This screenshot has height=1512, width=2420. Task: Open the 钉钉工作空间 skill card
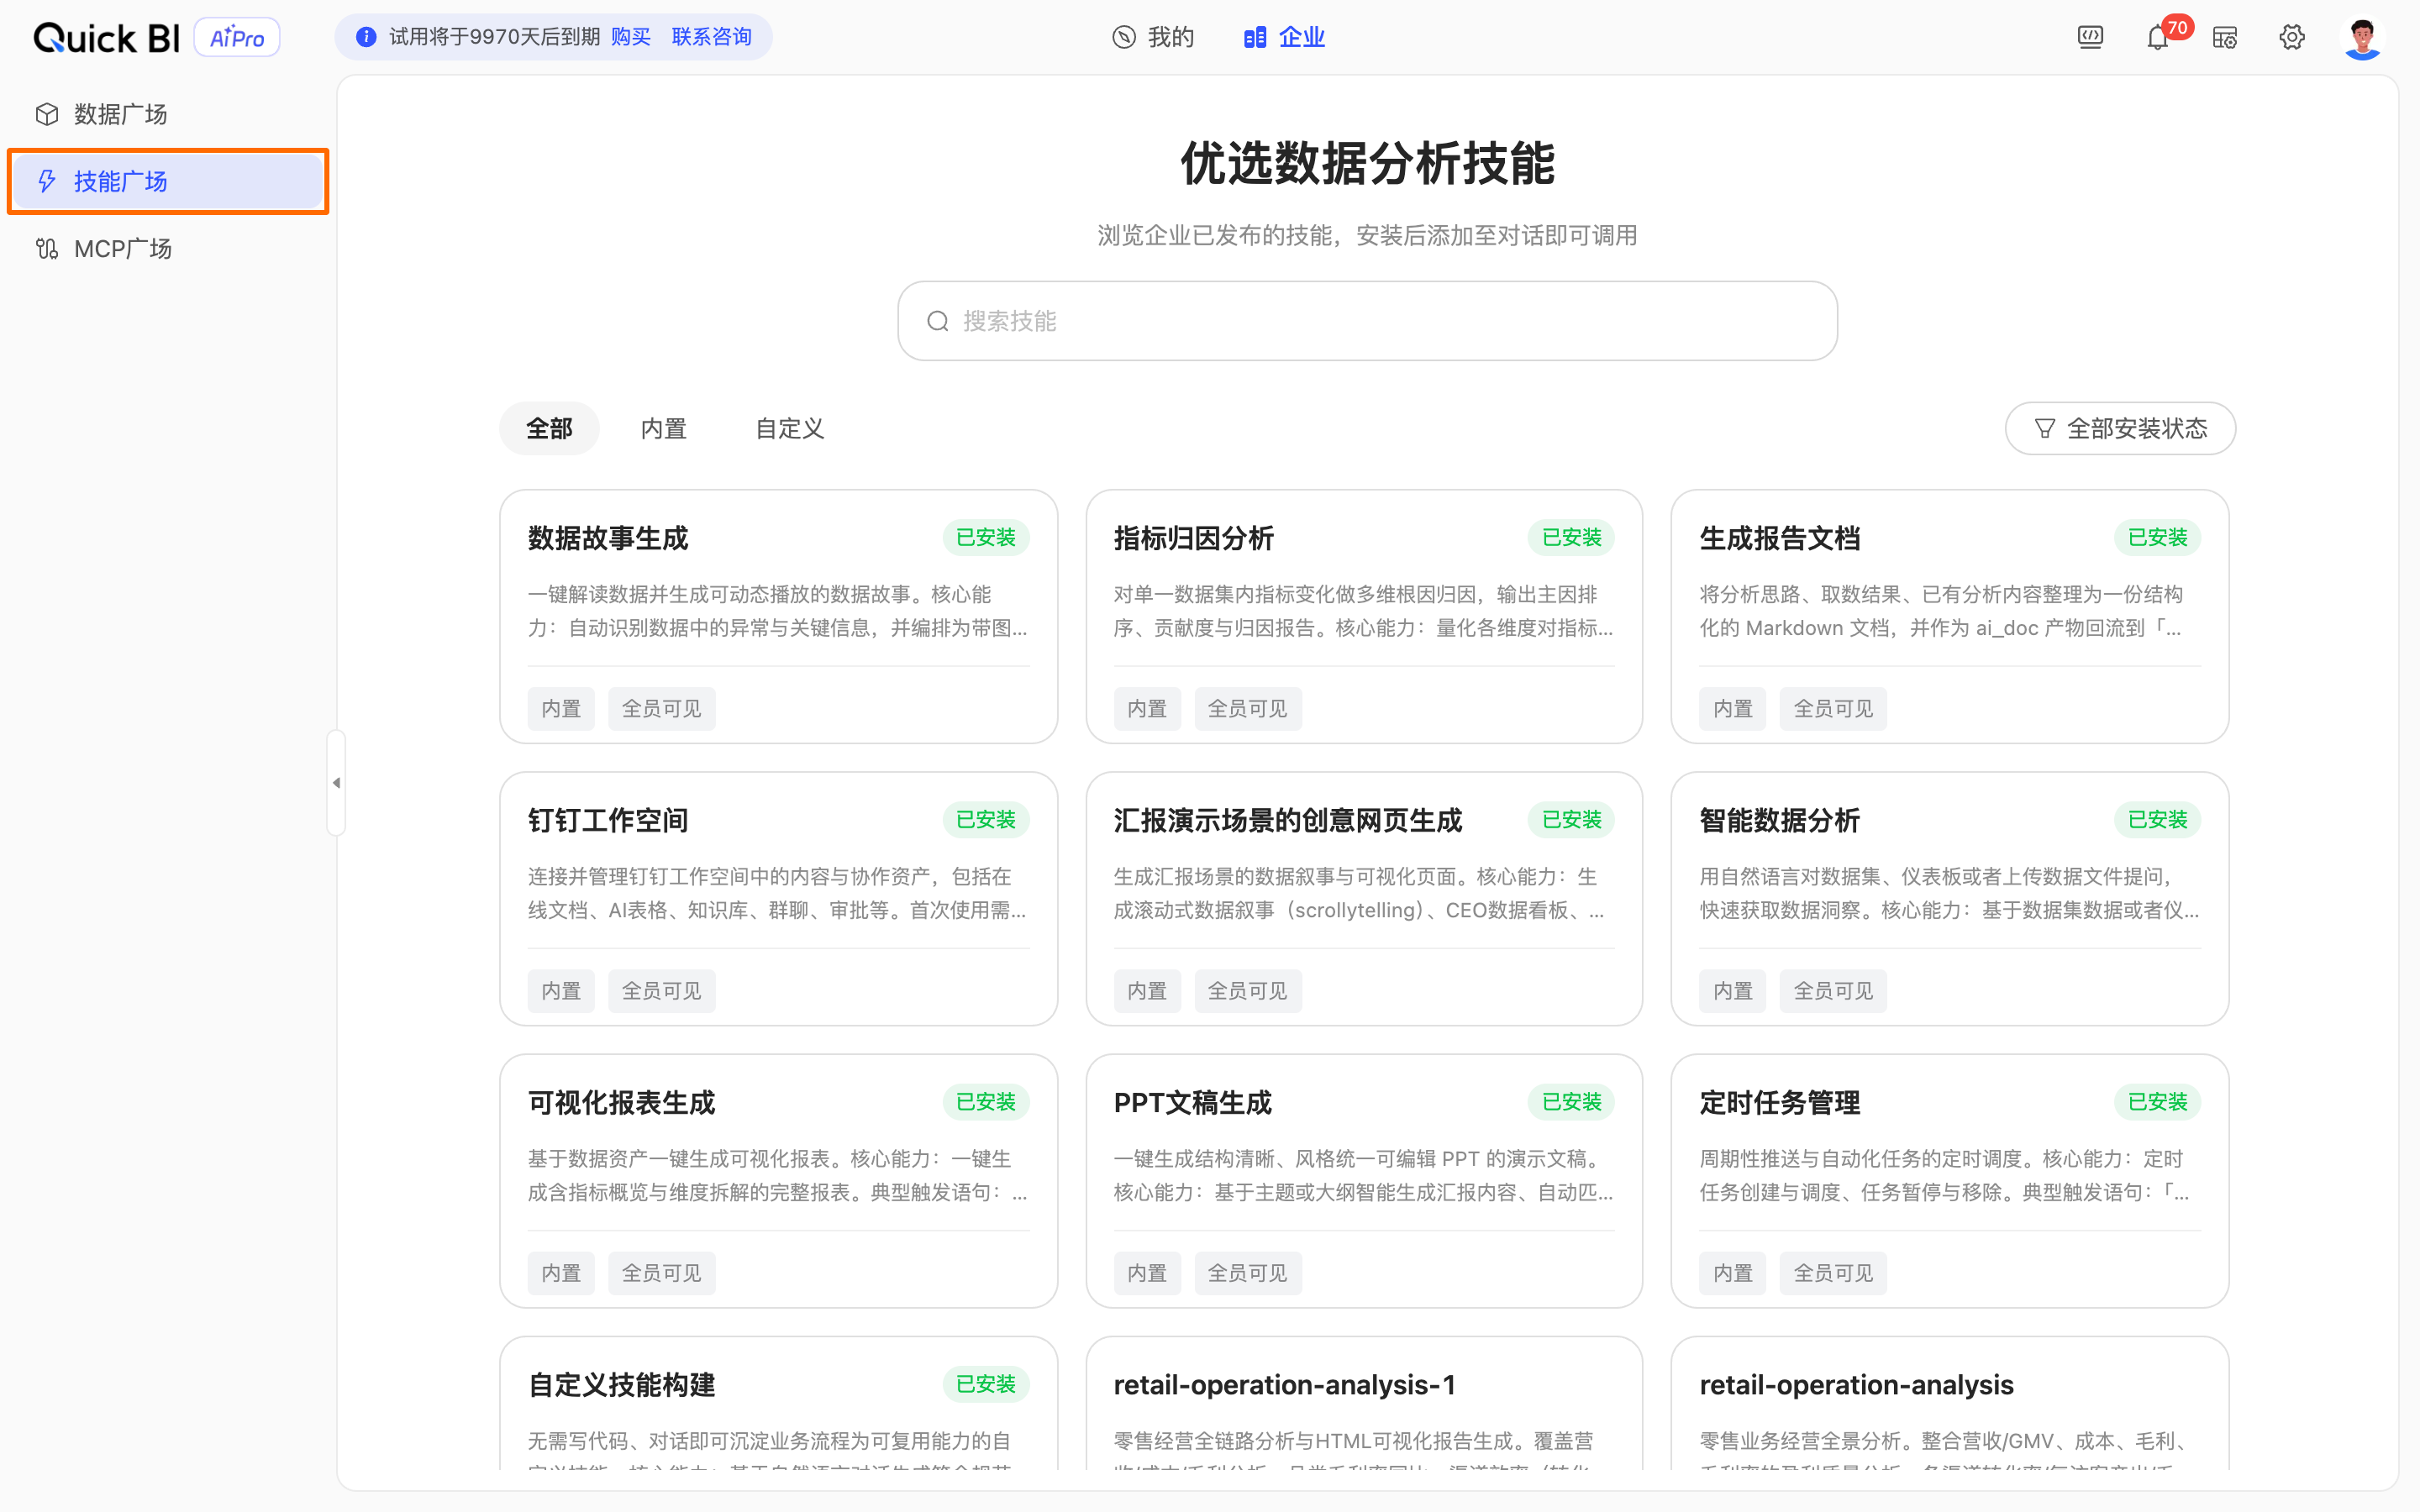[778, 898]
